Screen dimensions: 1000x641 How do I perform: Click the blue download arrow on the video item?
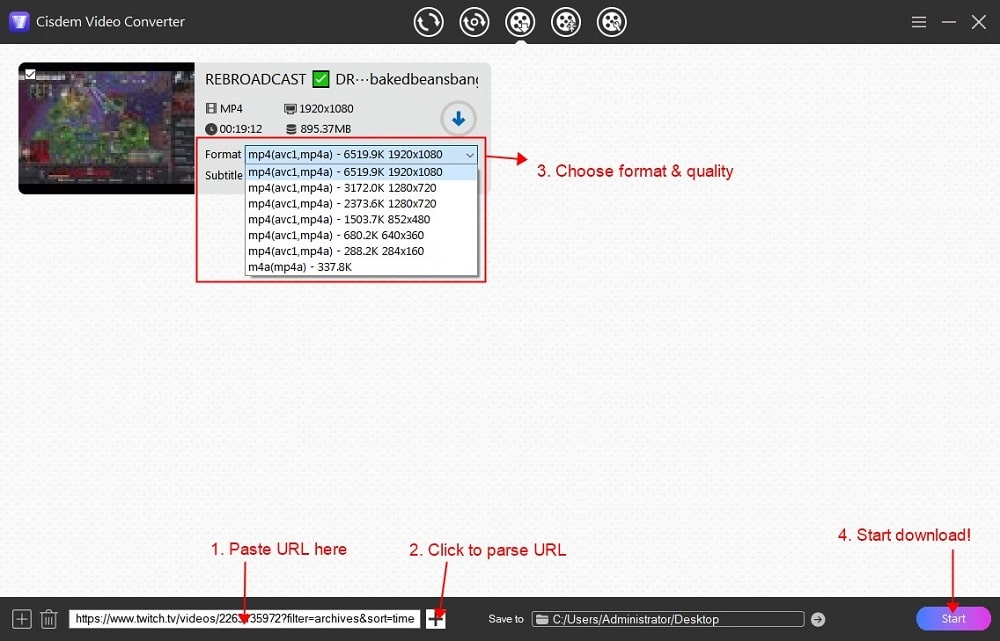tap(458, 118)
